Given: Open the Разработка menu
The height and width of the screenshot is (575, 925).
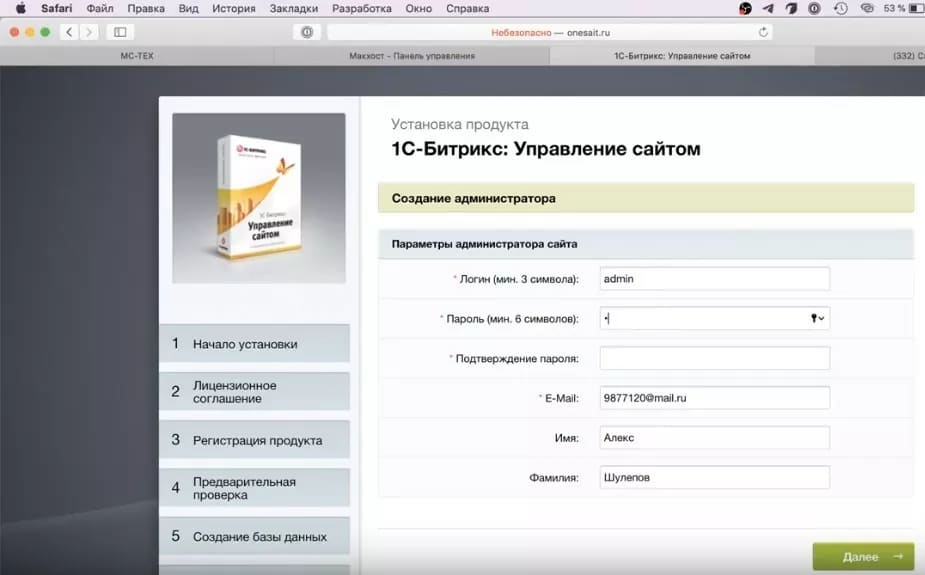Looking at the screenshot, I should pyautogui.click(x=362, y=8).
